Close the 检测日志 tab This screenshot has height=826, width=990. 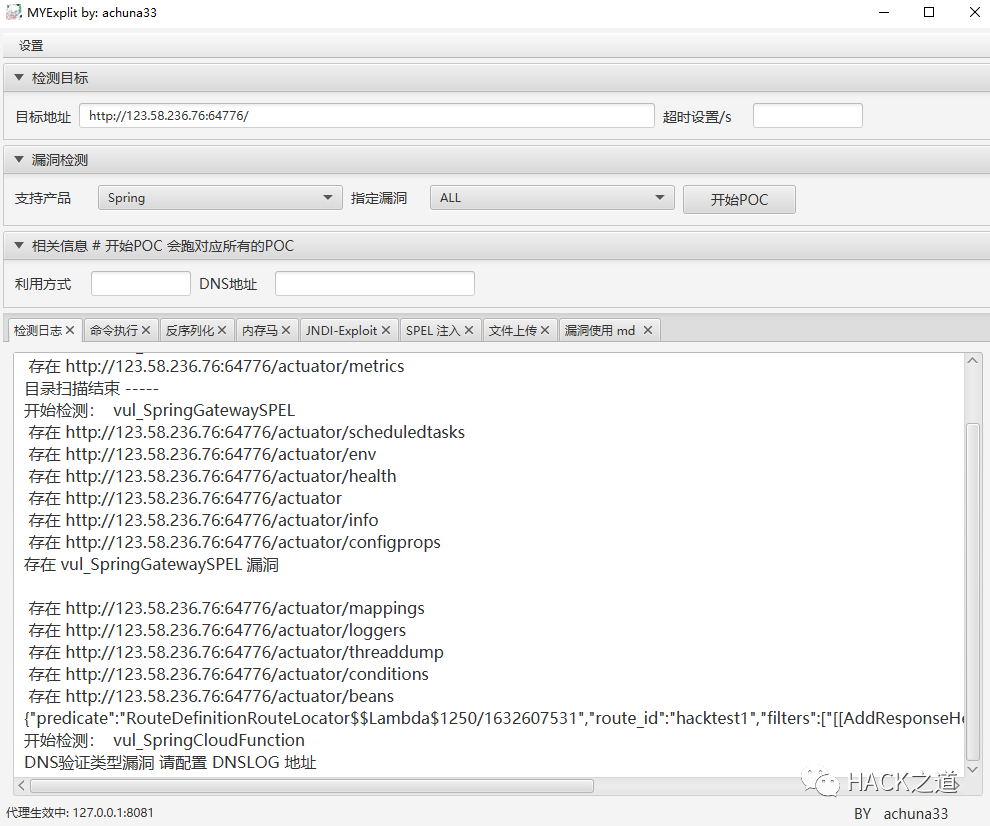(70, 330)
